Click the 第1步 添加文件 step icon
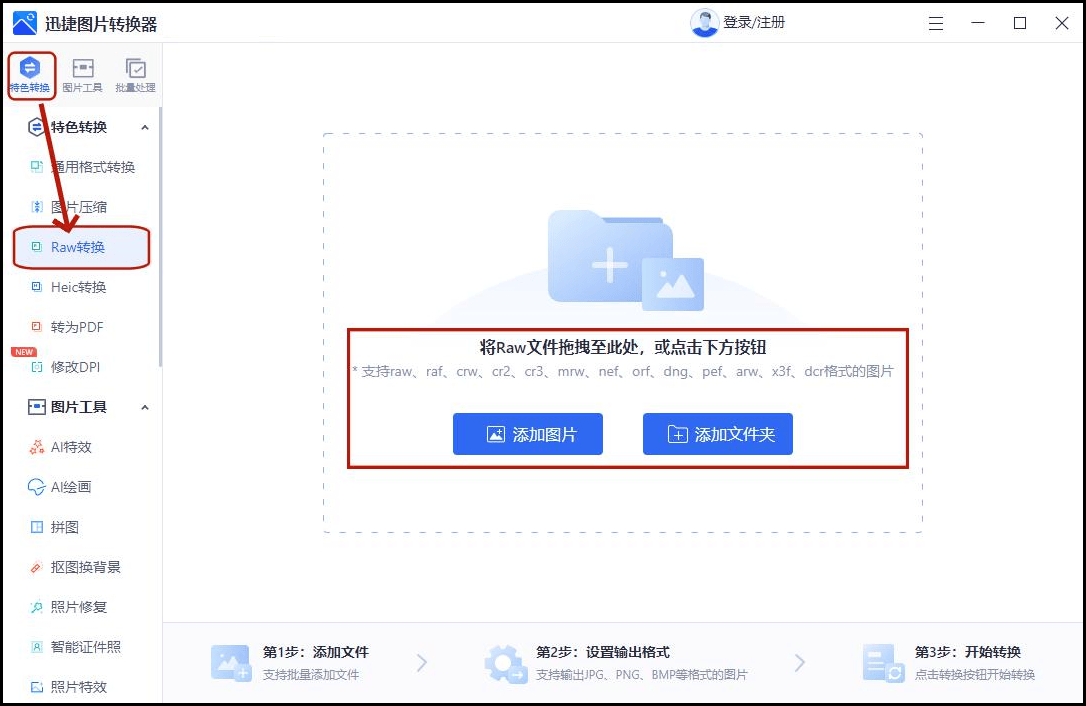 click(x=231, y=663)
